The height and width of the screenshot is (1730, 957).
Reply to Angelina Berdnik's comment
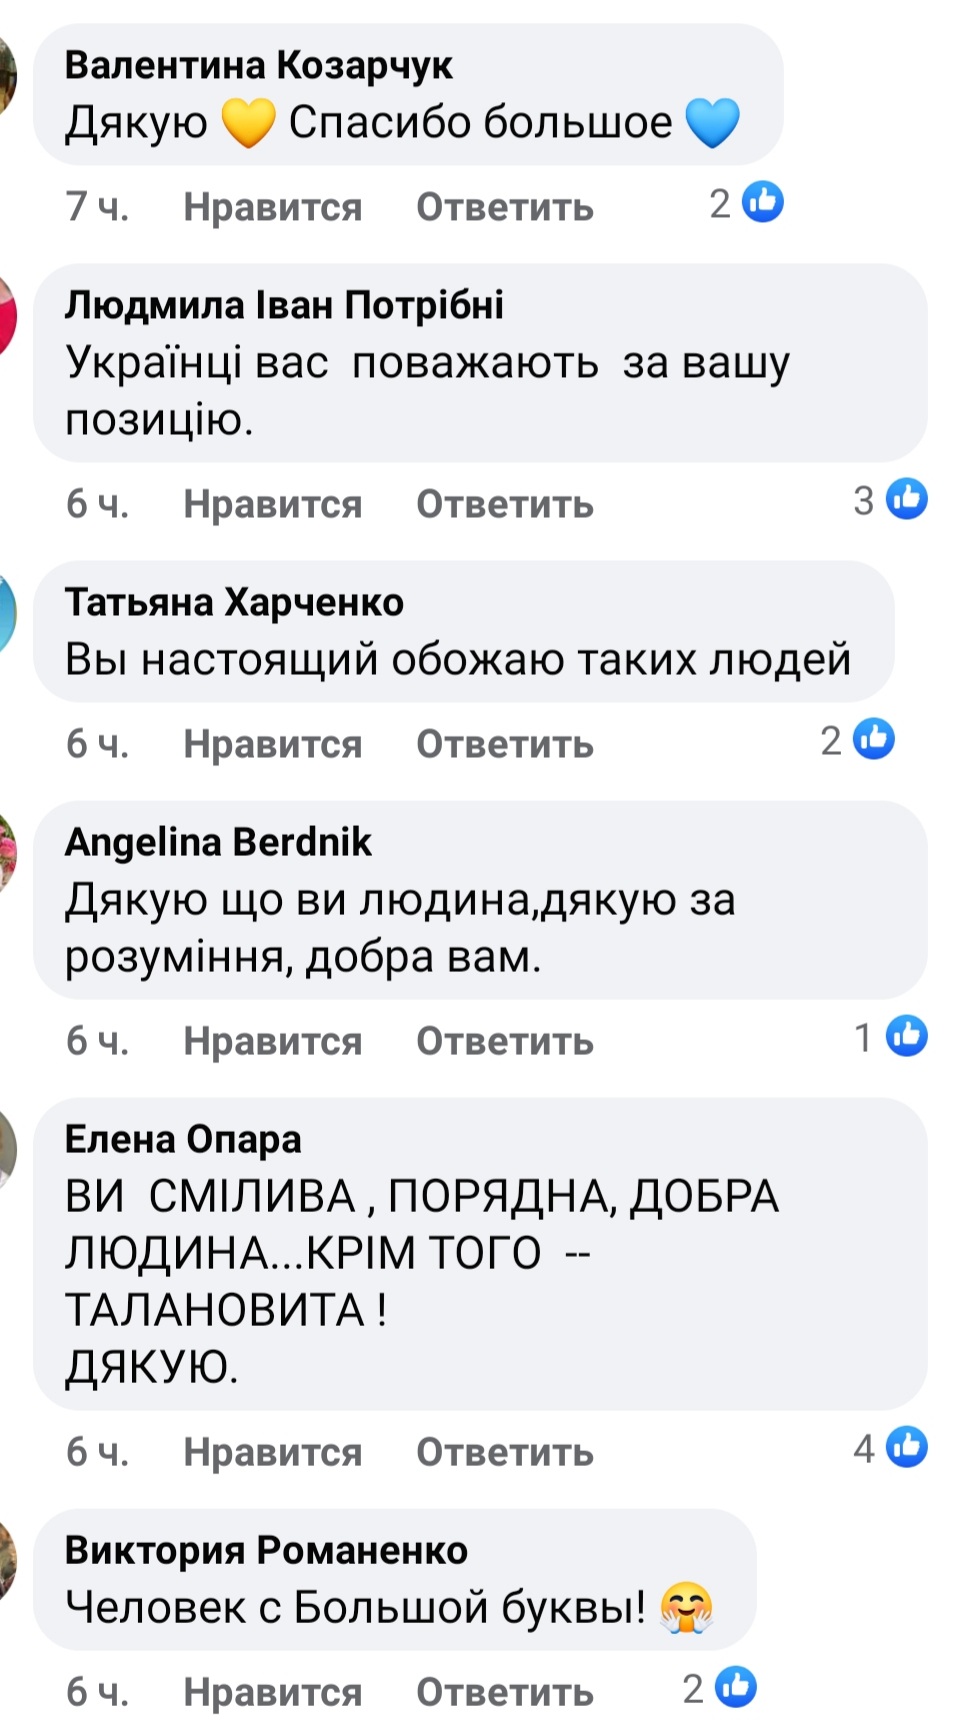[505, 1041]
